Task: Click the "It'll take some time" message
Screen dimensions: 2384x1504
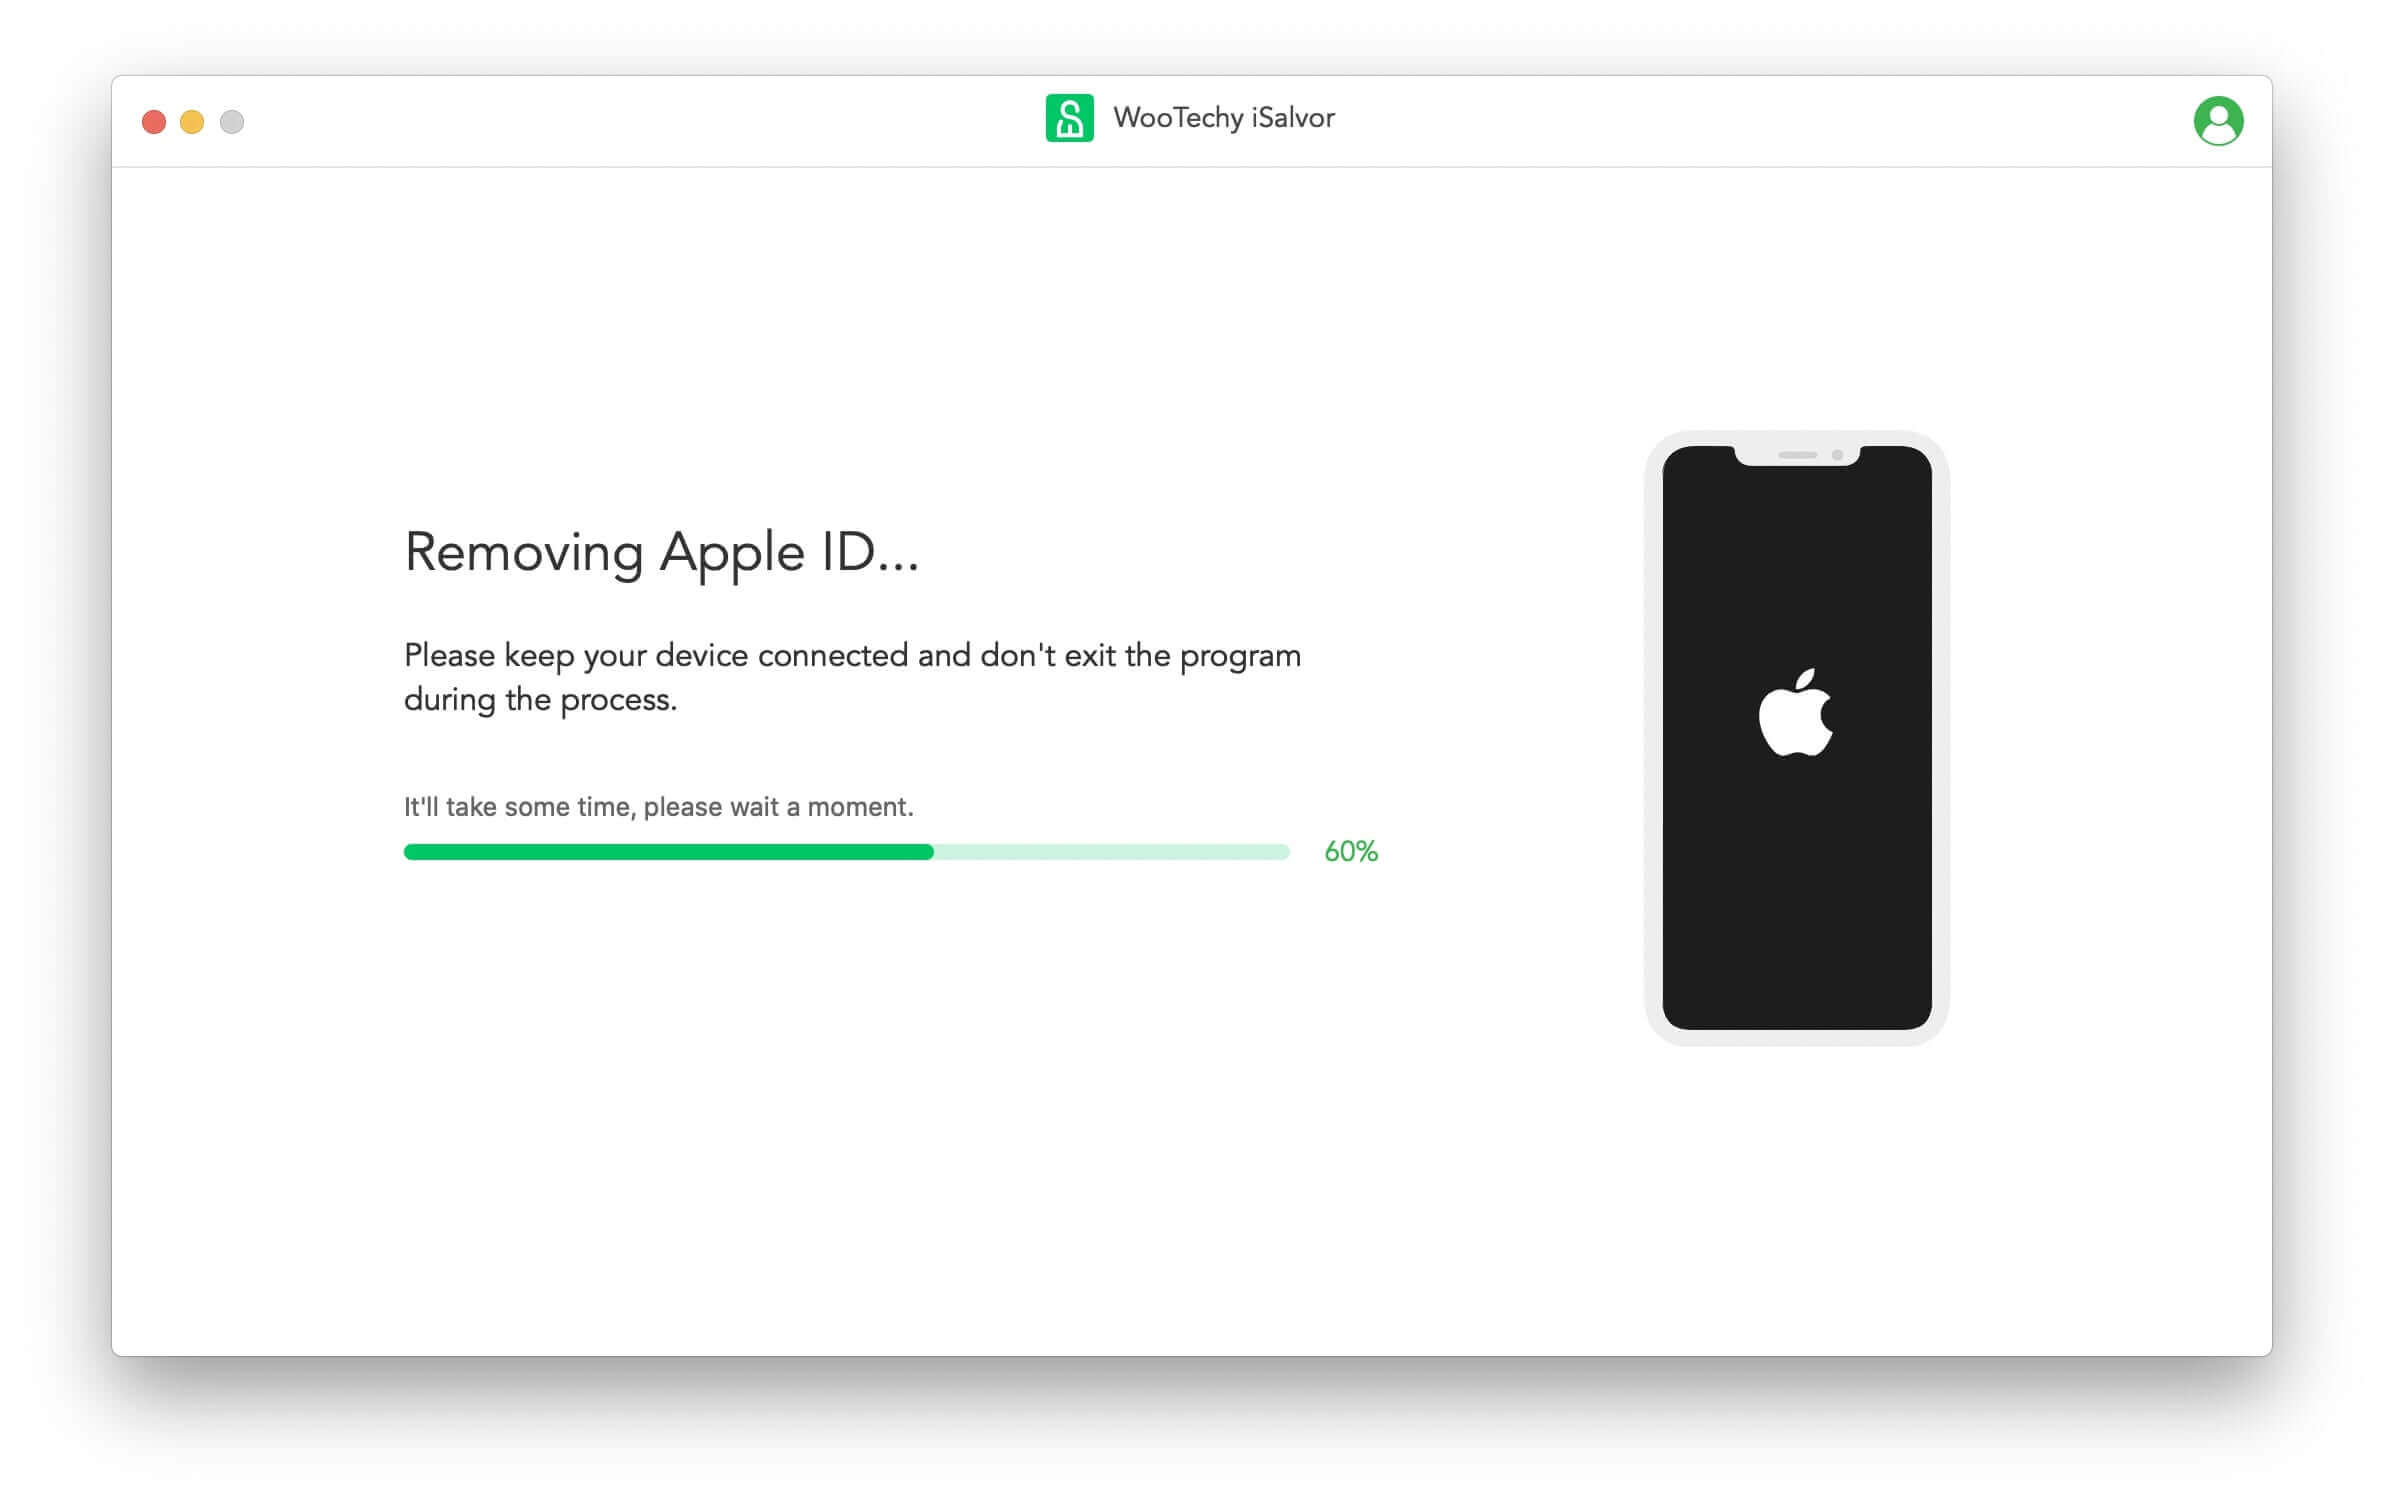Action: 659,807
